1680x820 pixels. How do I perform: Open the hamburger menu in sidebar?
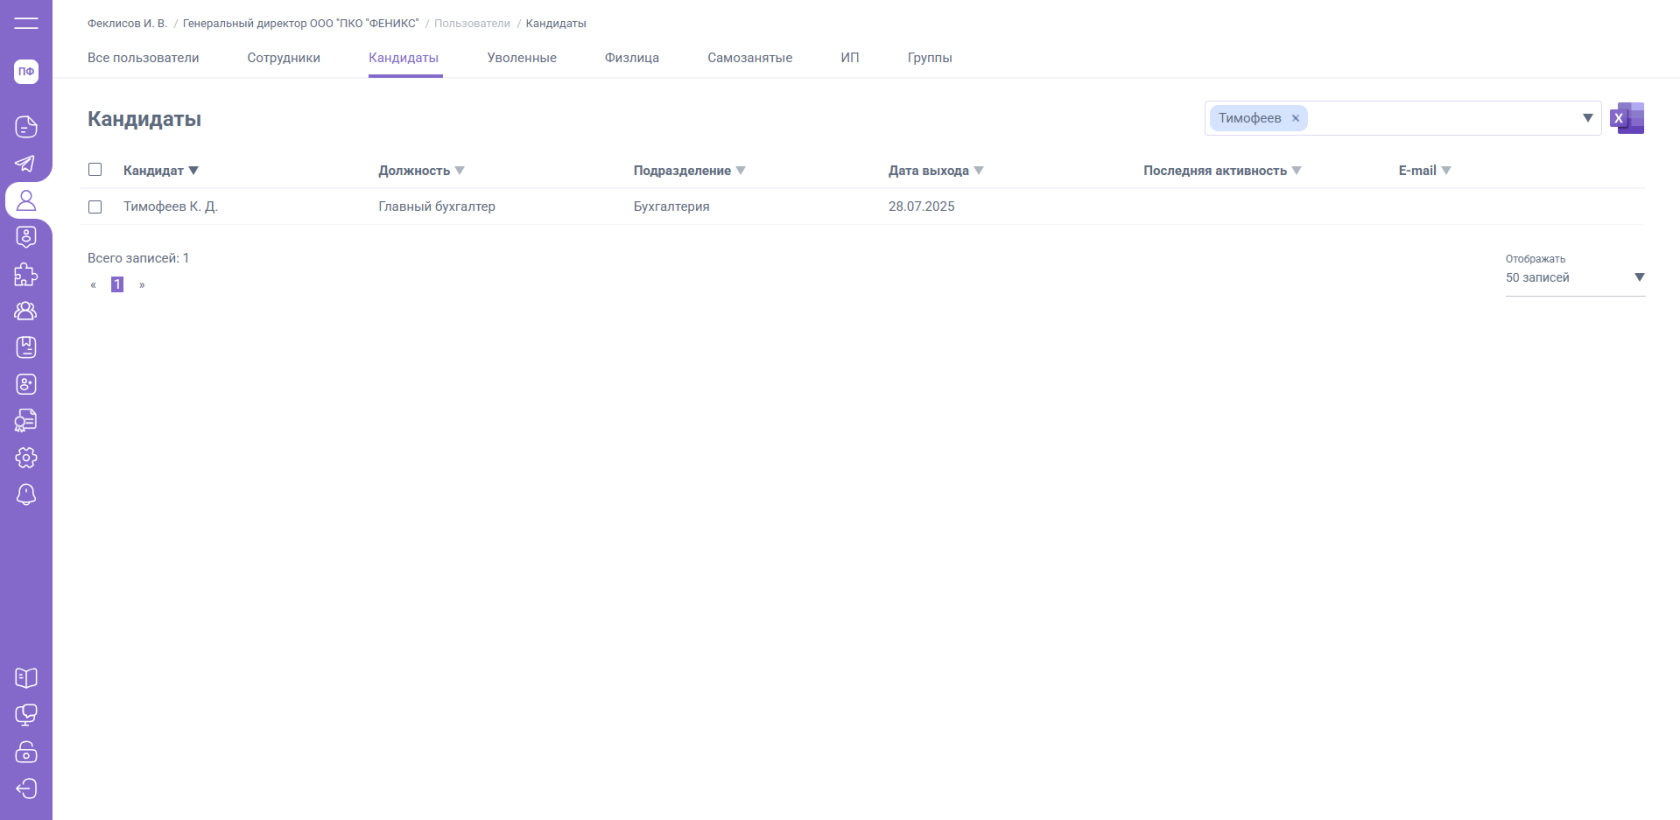pyautogui.click(x=26, y=23)
